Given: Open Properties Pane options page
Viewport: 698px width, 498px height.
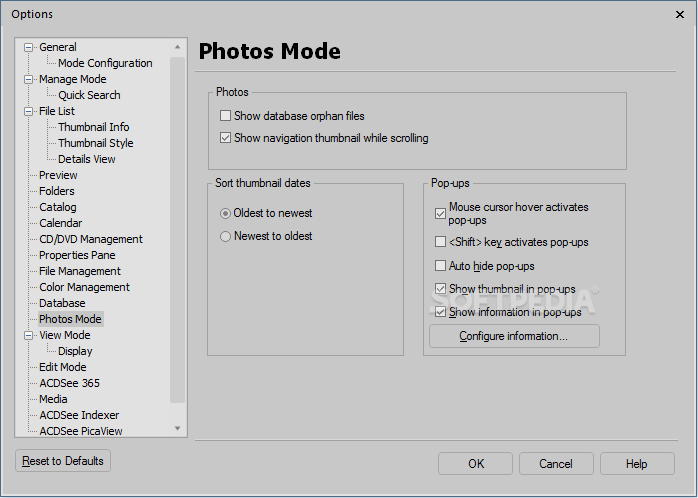Looking at the screenshot, I should (77, 255).
